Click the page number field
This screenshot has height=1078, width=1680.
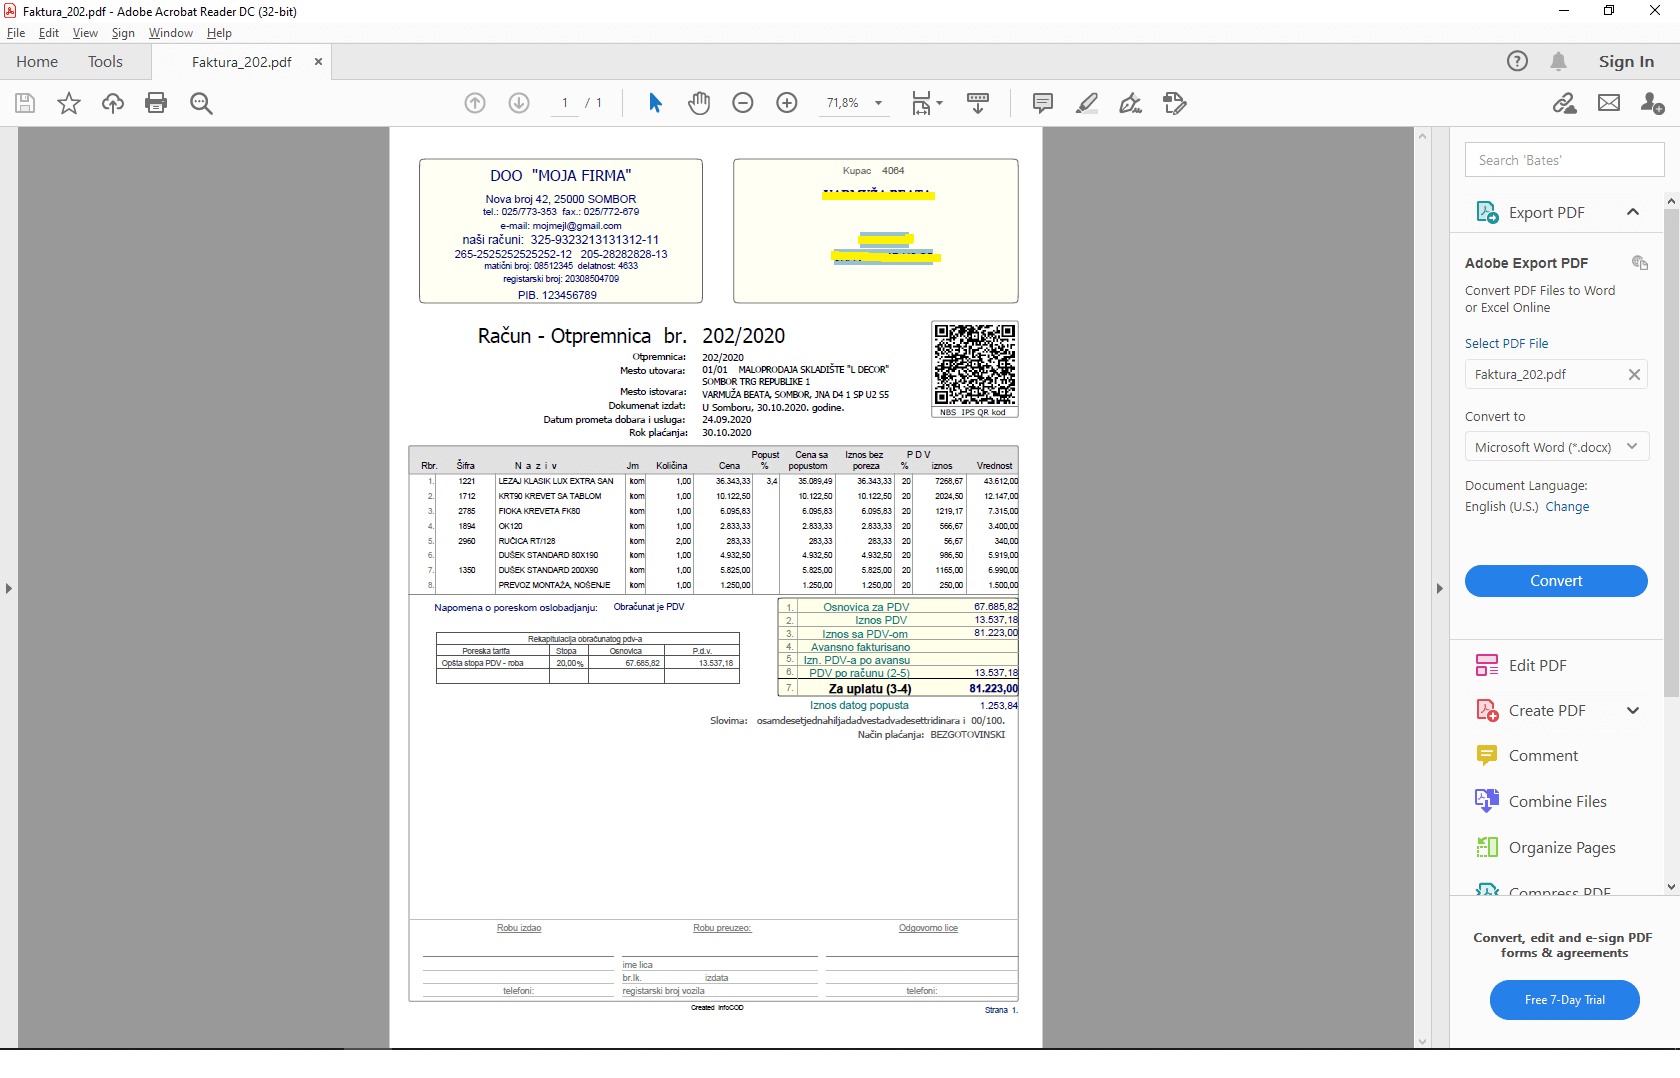[565, 103]
